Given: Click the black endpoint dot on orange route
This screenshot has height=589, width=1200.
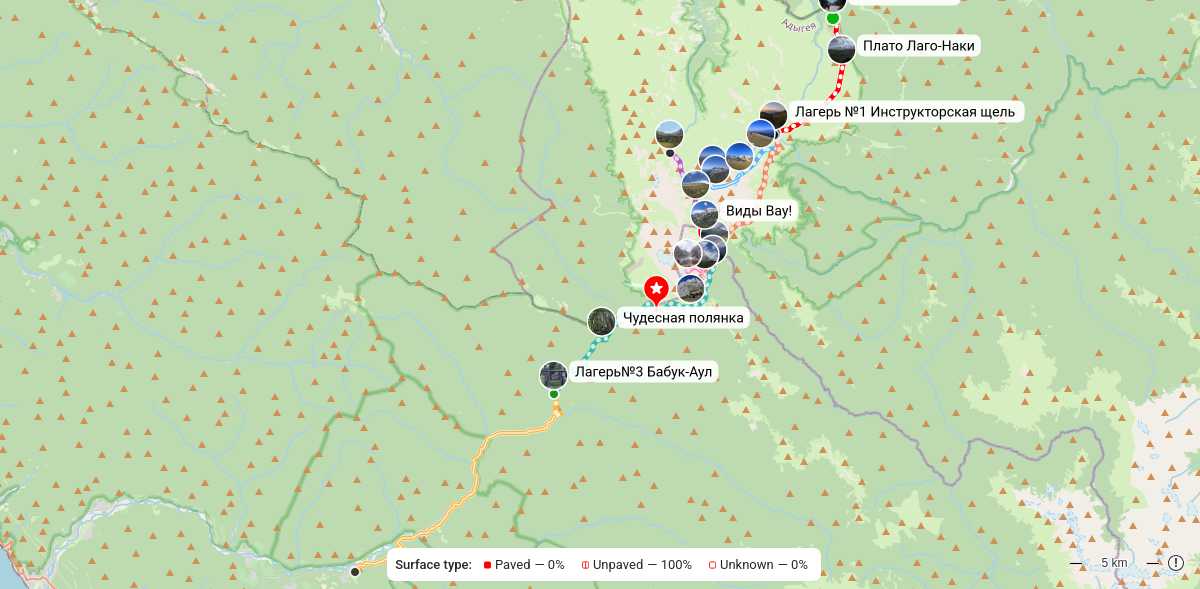Looking at the screenshot, I should click(x=354, y=572).
